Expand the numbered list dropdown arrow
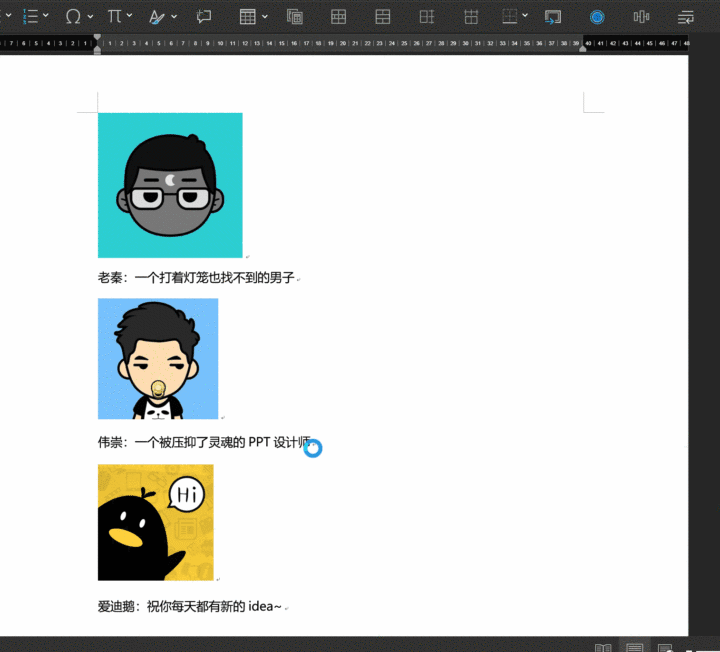Screen dimensions: 720x652 click(x=46, y=16)
